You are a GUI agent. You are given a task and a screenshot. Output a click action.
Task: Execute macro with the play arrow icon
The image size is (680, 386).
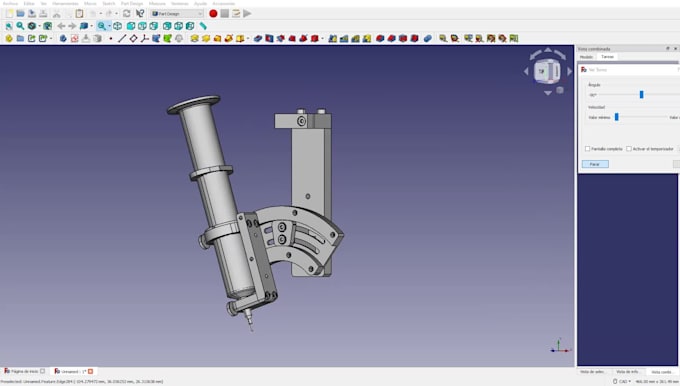pos(247,14)
